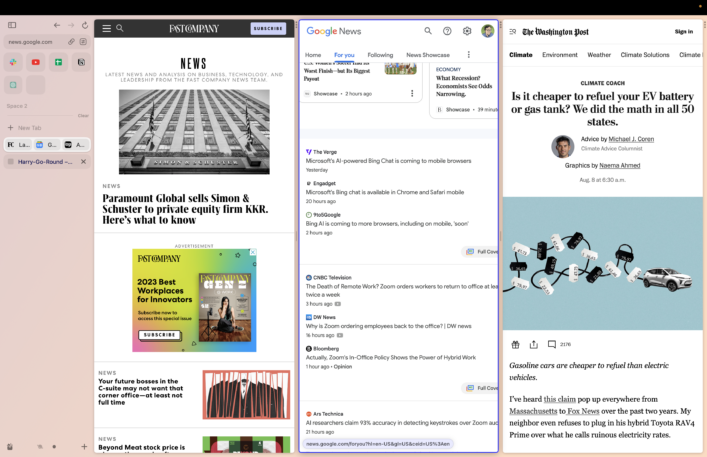The image size is (707, 457).
Task: Open the News Showcase tab
Action: (428, 55)
